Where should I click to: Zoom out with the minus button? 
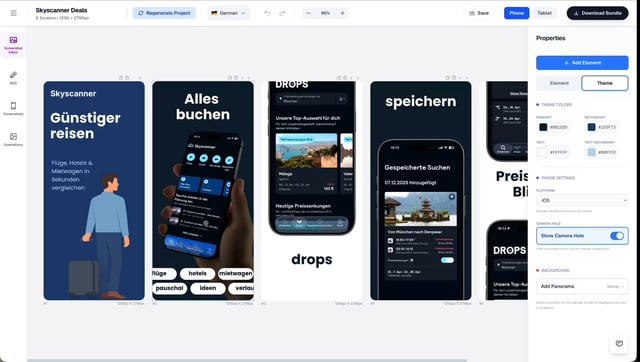click(308, 13)
